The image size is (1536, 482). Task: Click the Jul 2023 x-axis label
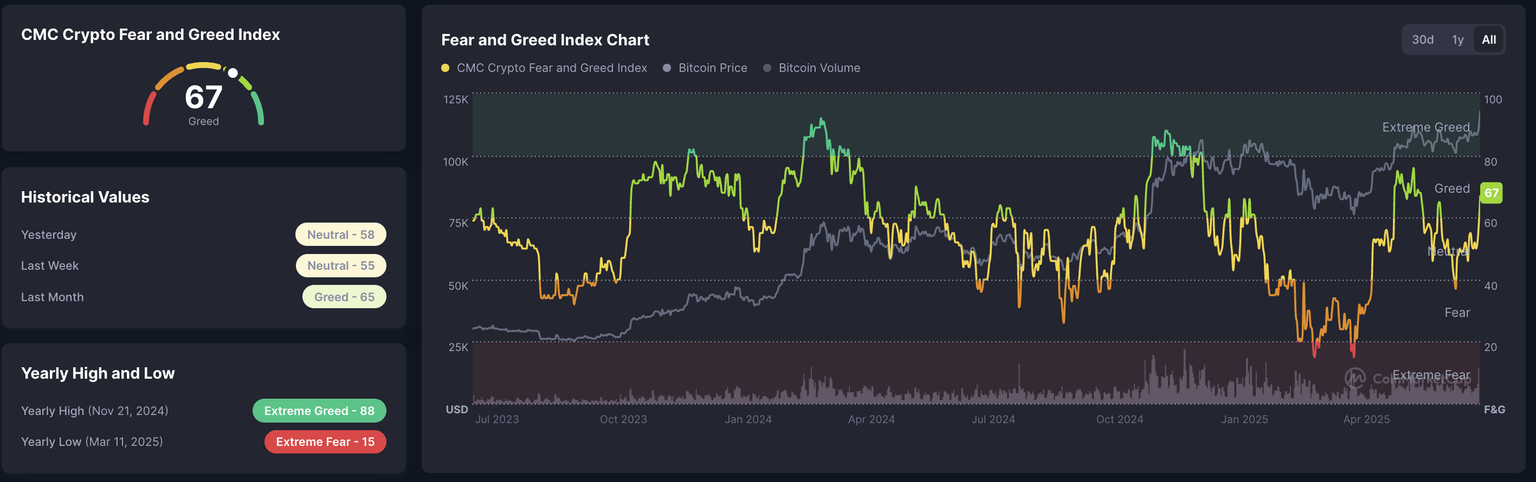click(497, 420)
